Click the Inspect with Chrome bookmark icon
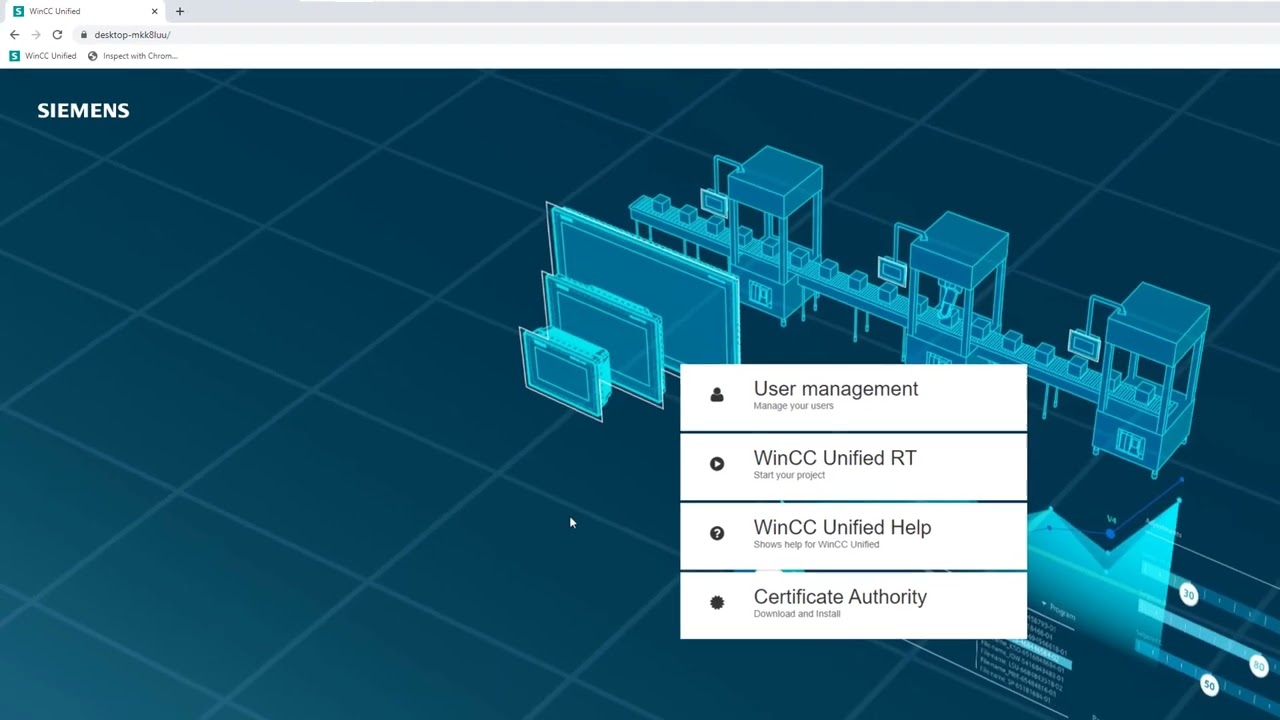Viewport: 1280px width, 720px height. pos(93,56)
